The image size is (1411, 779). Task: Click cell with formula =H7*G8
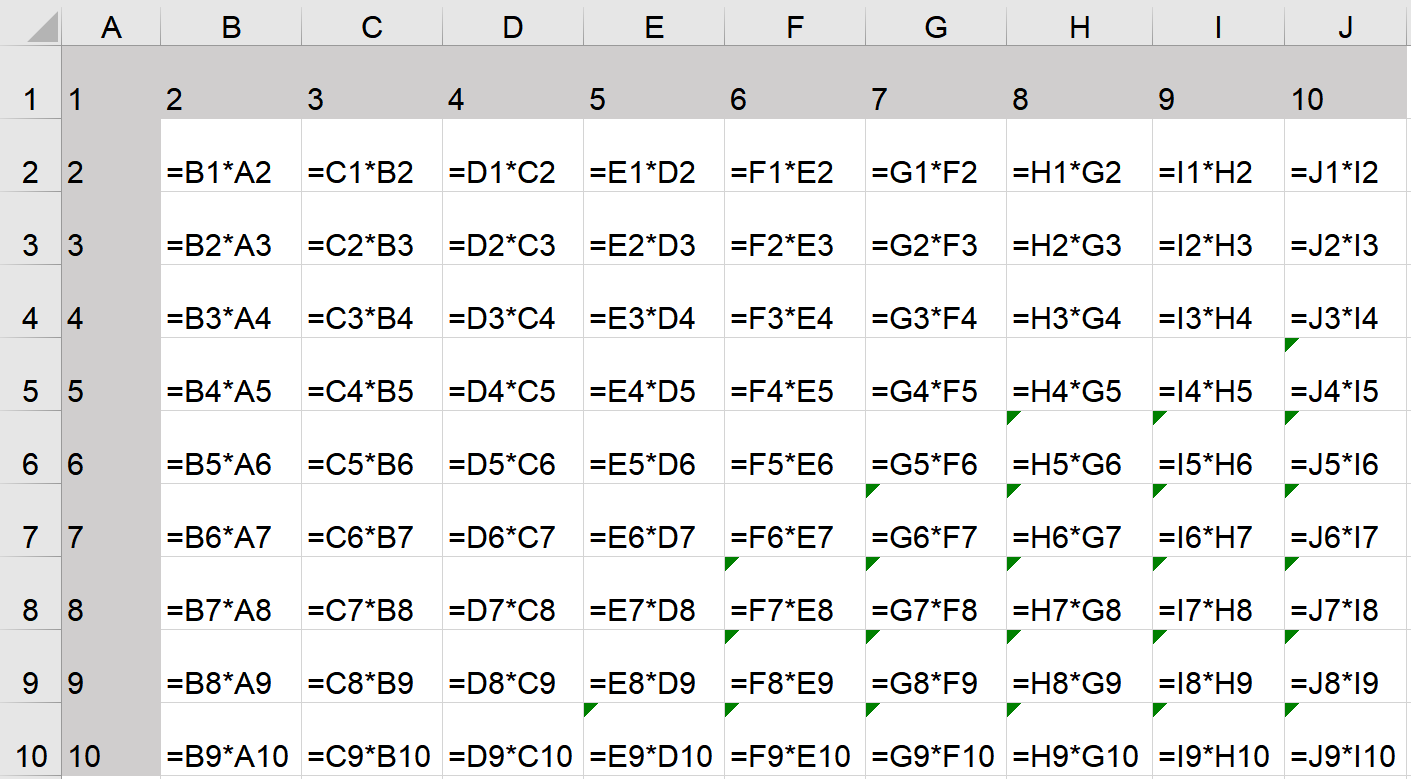pos(1079,593)
